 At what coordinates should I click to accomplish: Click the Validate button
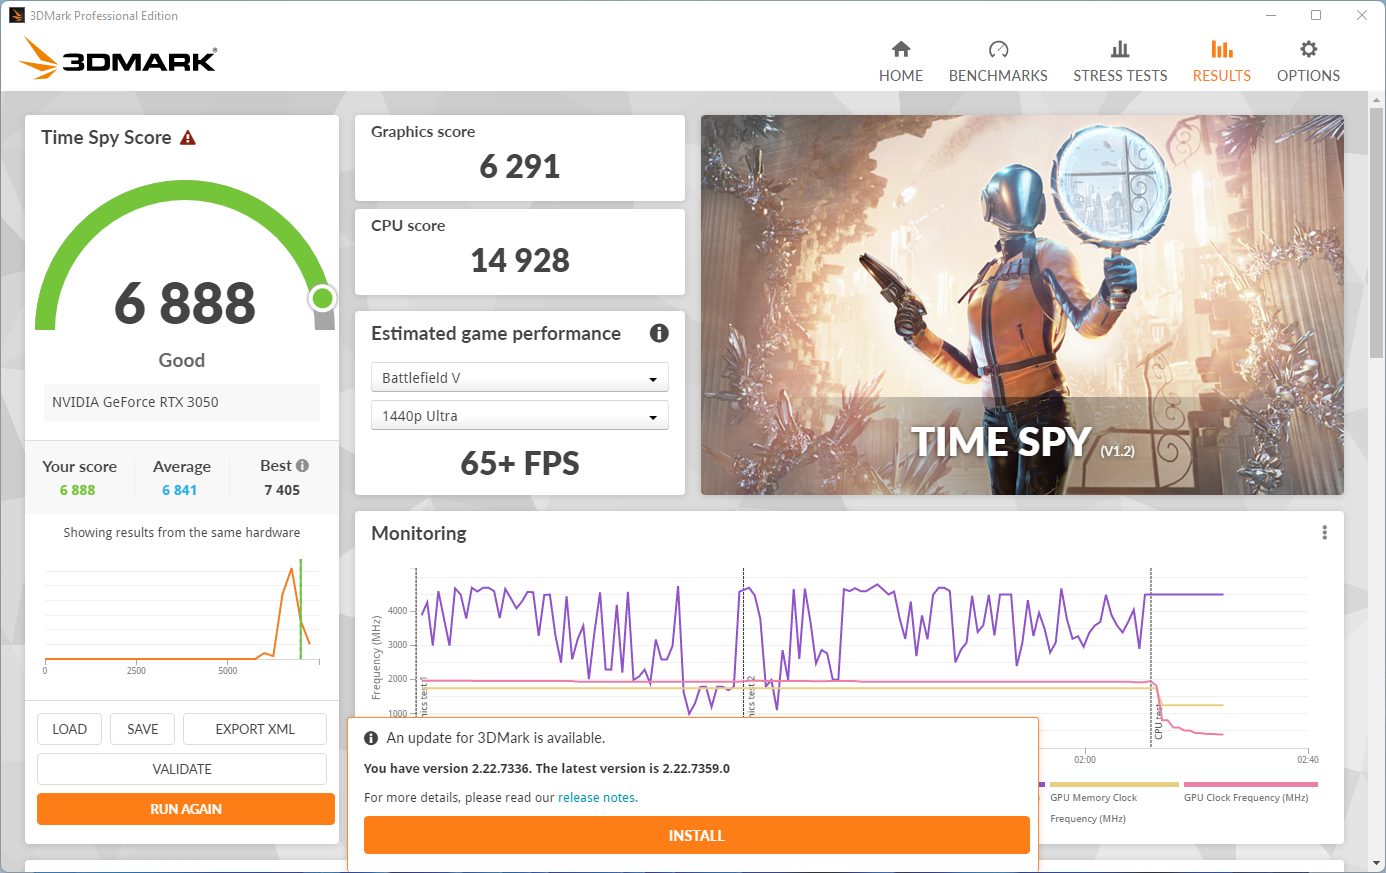[182, 769]
